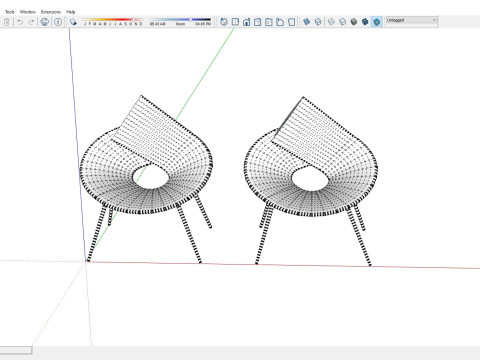Screen dimensions: 480x360
Task: Click the Measurements input box
Action: pos(16,350)
